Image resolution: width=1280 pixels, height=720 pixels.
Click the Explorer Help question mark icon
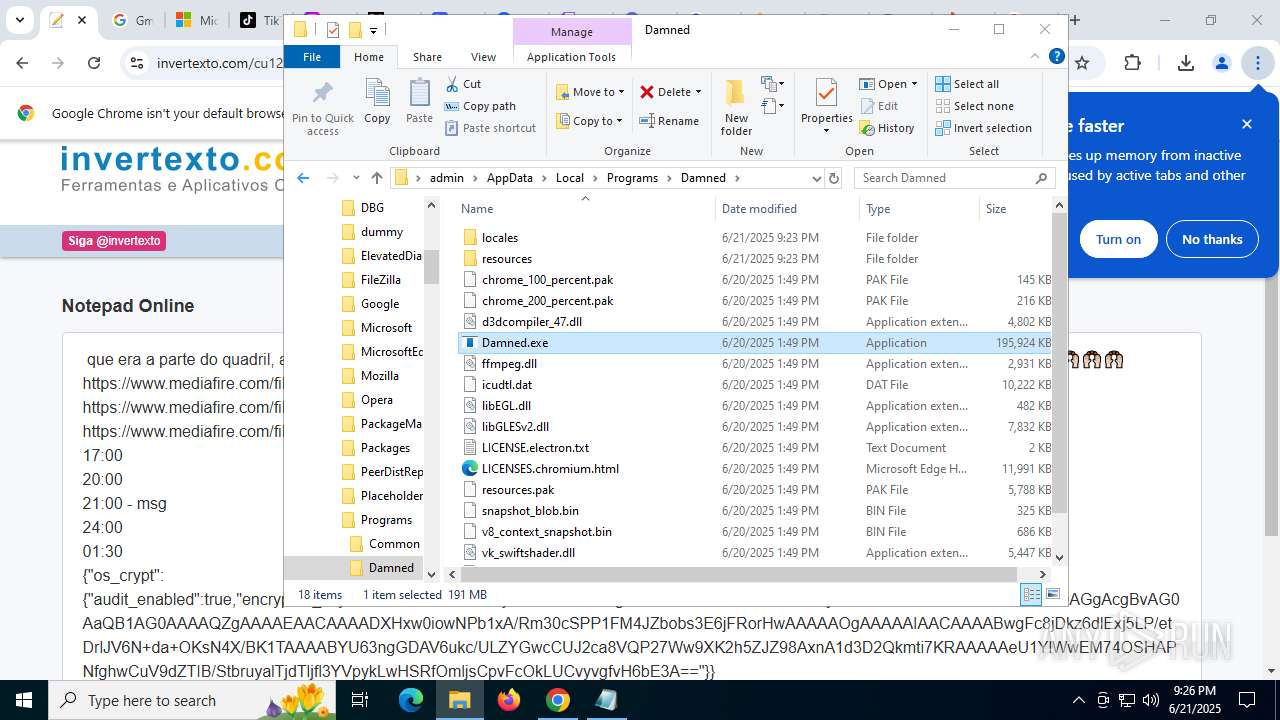(x=1056, y=57)
